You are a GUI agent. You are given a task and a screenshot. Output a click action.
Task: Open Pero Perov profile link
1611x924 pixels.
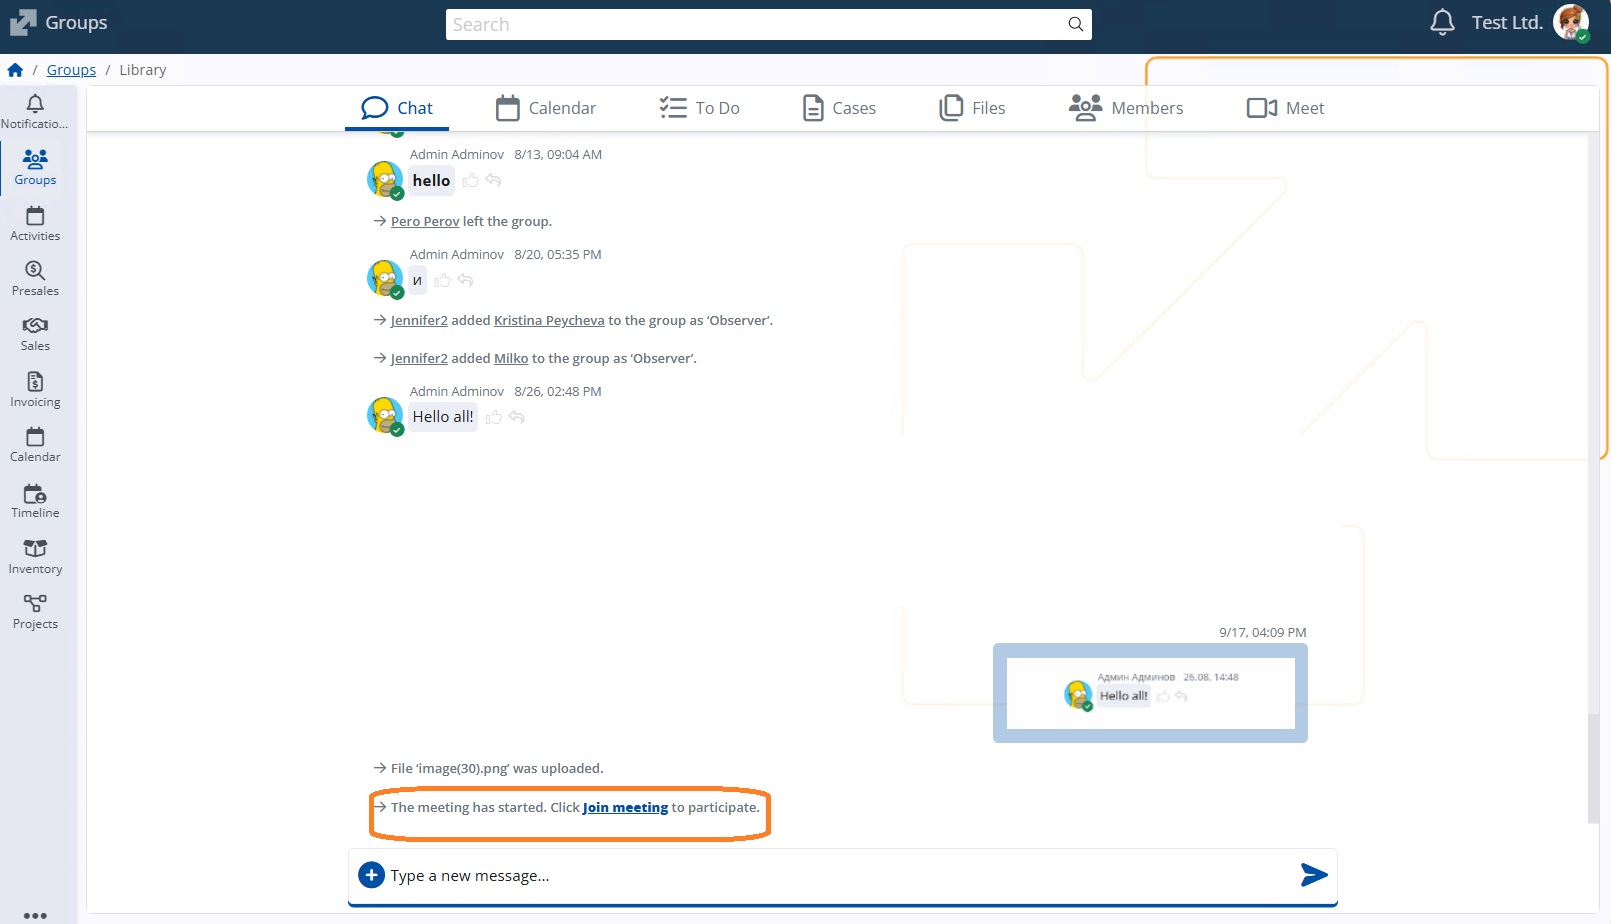pos(425,222)
